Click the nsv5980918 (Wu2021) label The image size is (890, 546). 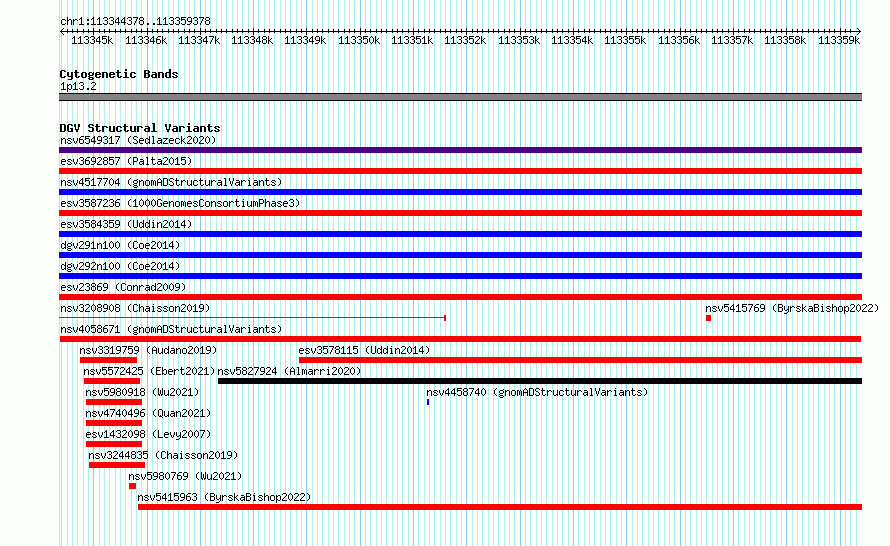point(142,392)
